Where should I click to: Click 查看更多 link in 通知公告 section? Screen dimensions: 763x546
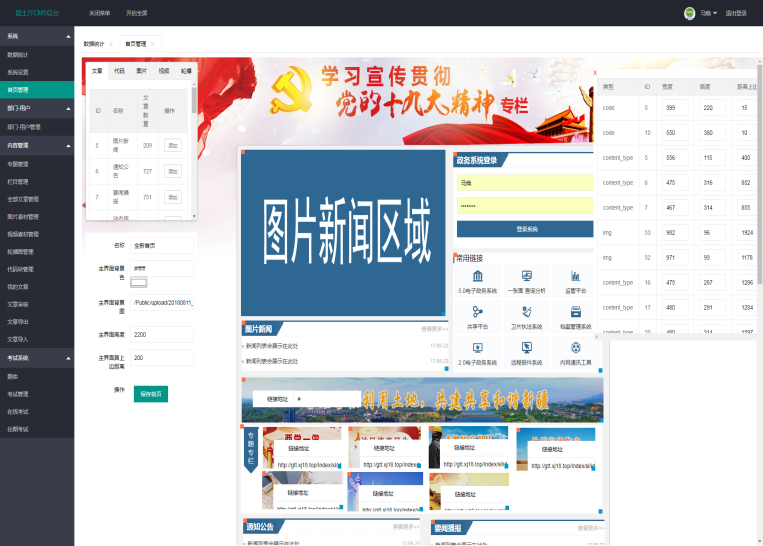pyautogui.click(x=406, y=527)
